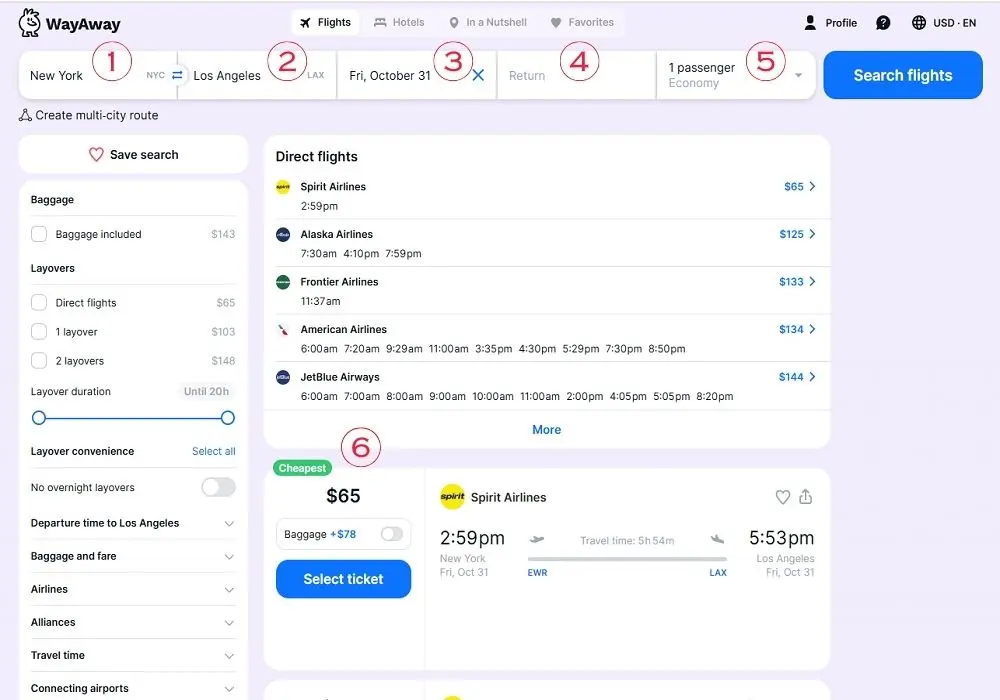The width and height of the screenshot is (1000, 700).
Task: Click the Return date field
Action: 577,75
